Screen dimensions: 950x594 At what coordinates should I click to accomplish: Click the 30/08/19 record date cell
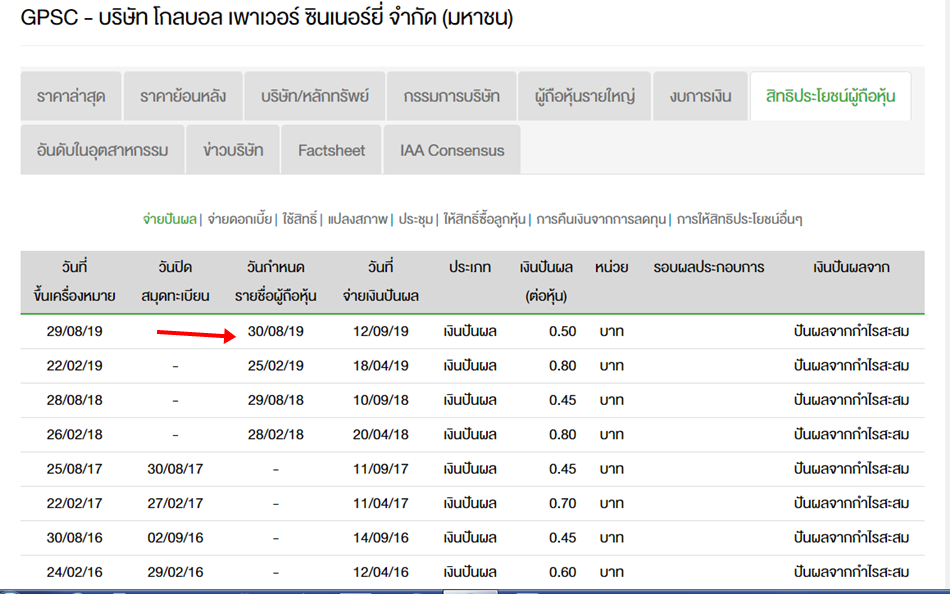[x=276, y=332]
